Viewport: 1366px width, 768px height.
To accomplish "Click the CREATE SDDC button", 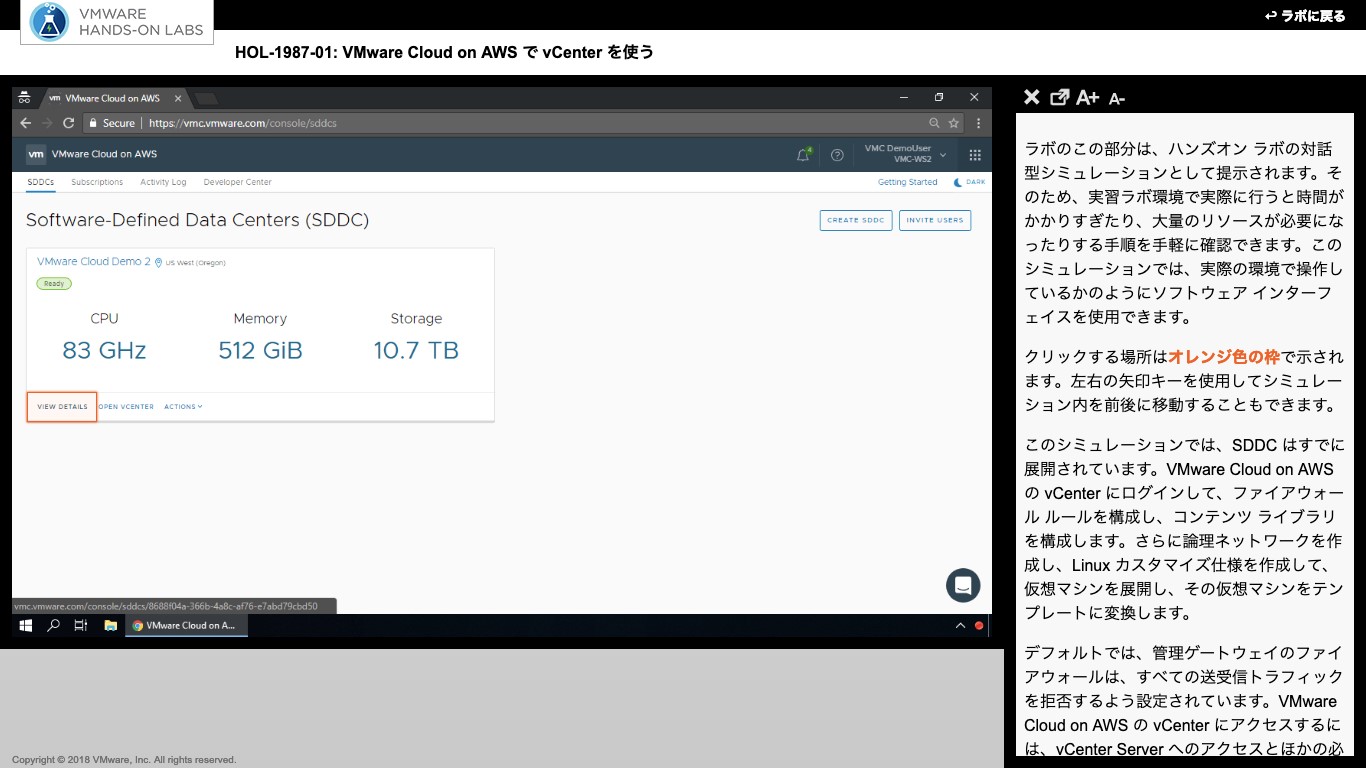I will tap(856, 220).
